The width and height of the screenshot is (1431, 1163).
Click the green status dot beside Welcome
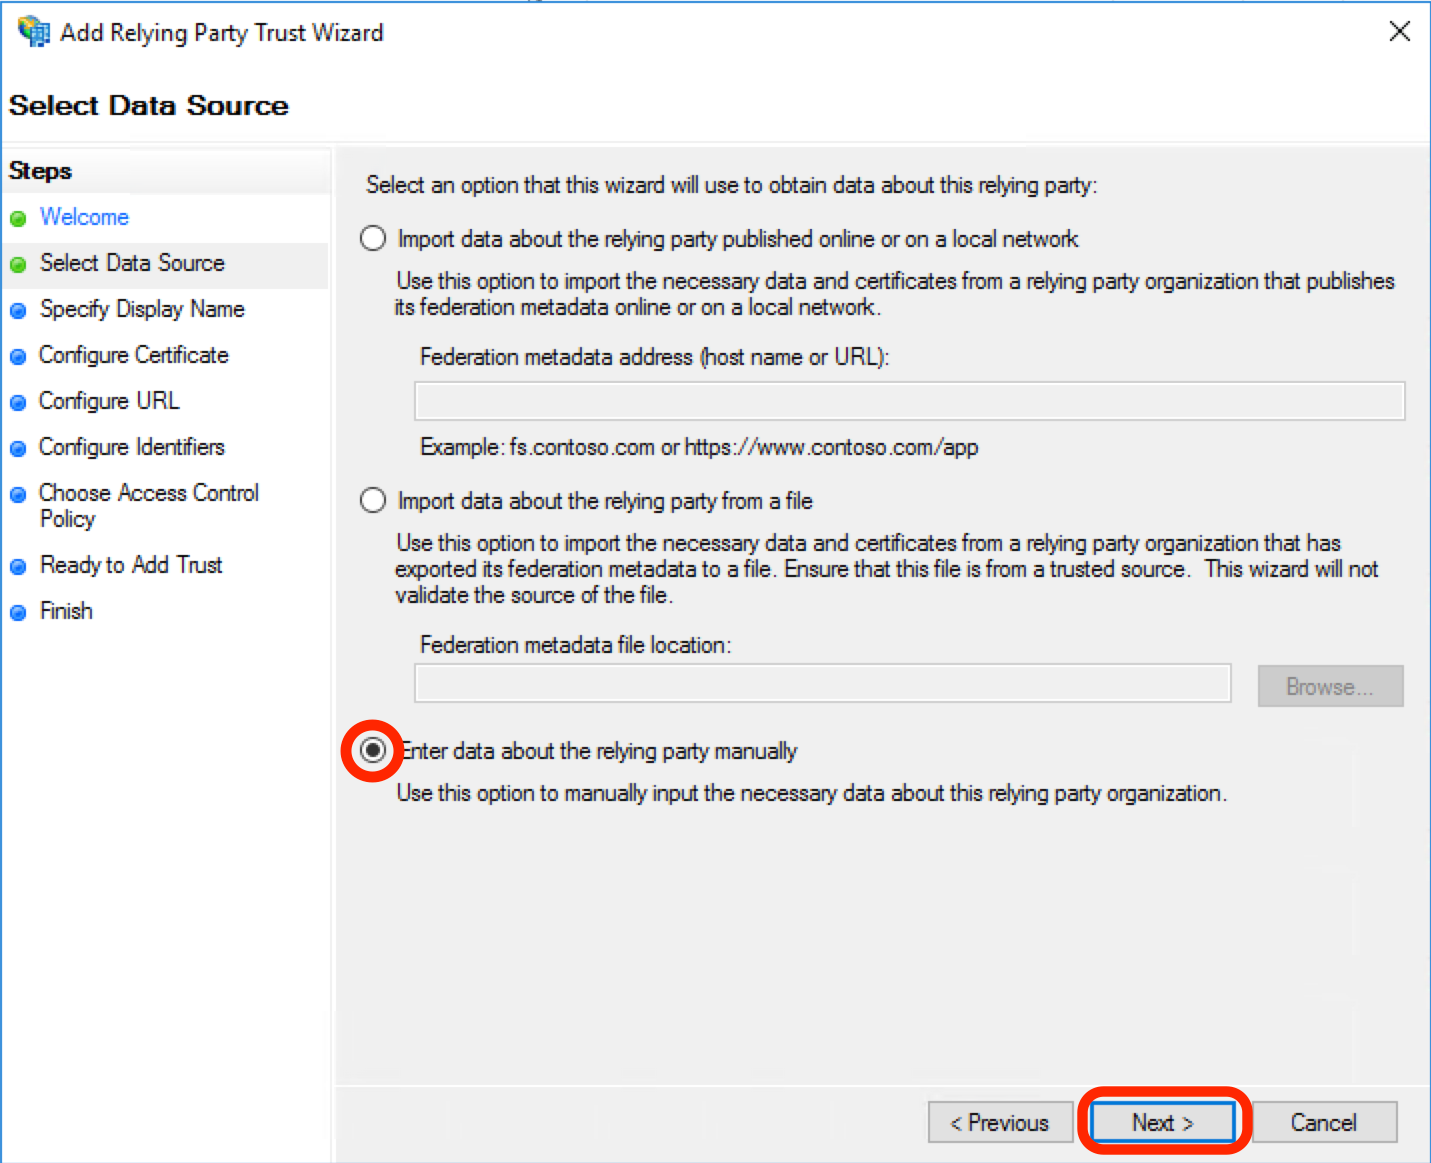pyautogui.click(x=18, y=217)
